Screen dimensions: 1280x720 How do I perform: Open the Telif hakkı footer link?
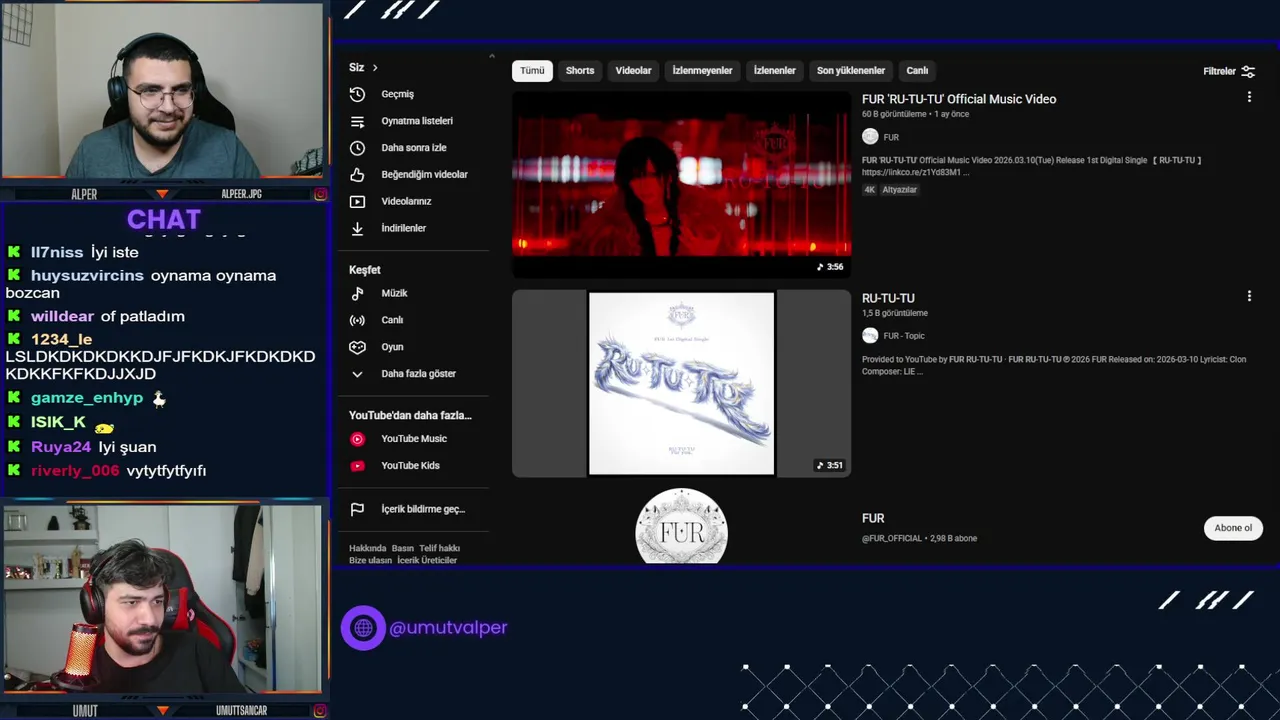440,548
